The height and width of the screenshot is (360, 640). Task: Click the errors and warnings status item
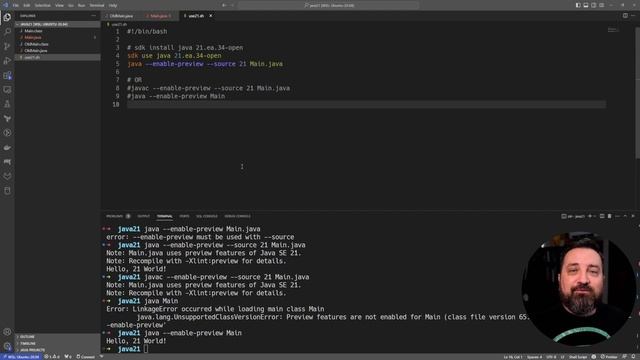pos(52,357)
